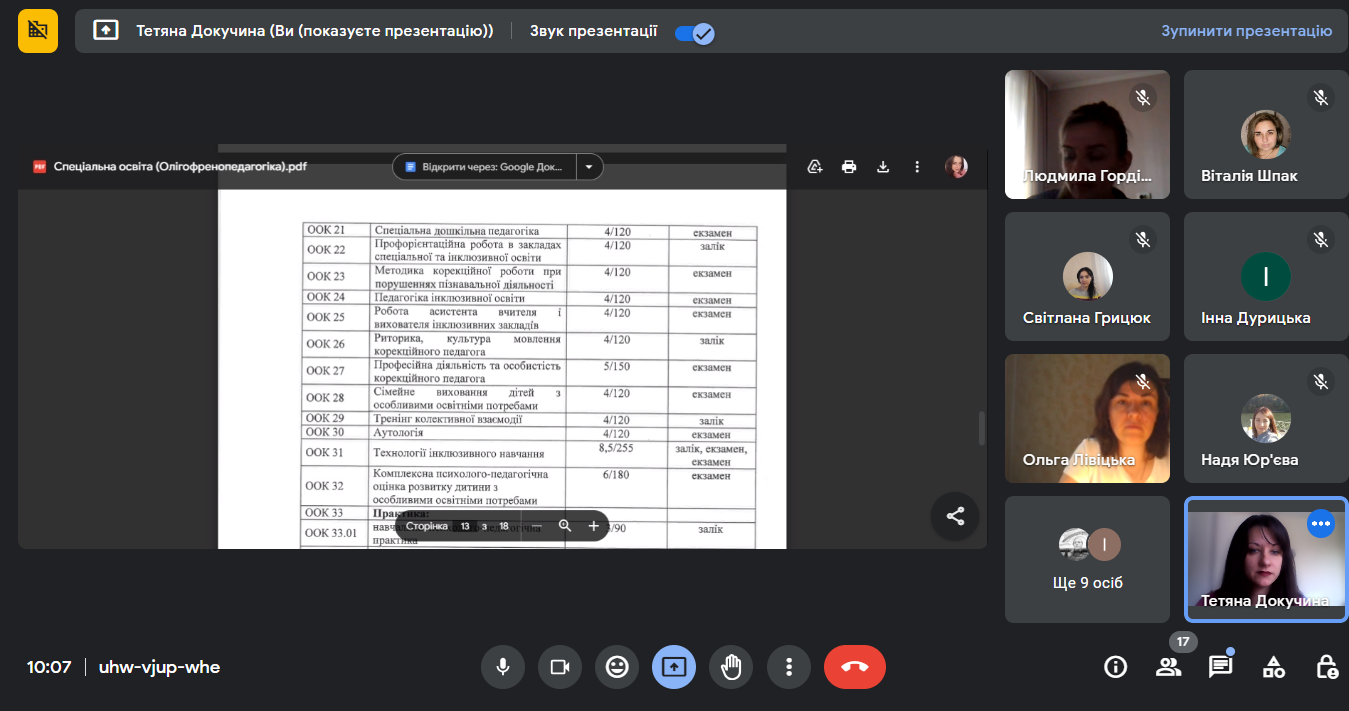Raise hand in the meeting
The image size is (1349, 711).
(731, 667)
